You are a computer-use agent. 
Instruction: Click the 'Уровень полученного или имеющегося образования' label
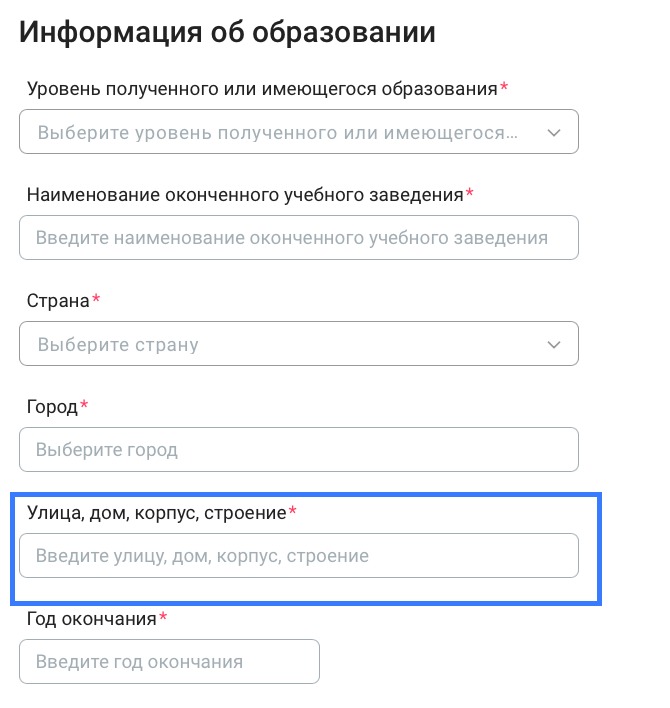tap(262, 88)
